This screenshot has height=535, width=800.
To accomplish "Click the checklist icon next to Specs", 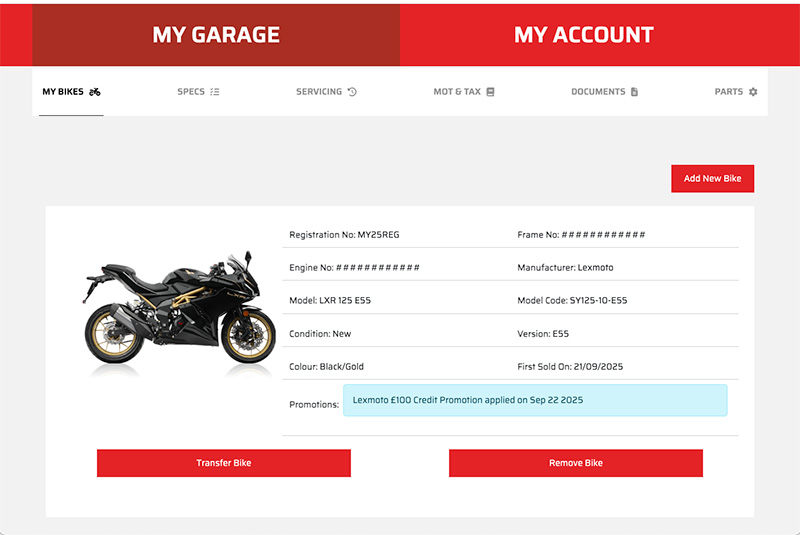I will pyautogui.click(x=215, y=92).
